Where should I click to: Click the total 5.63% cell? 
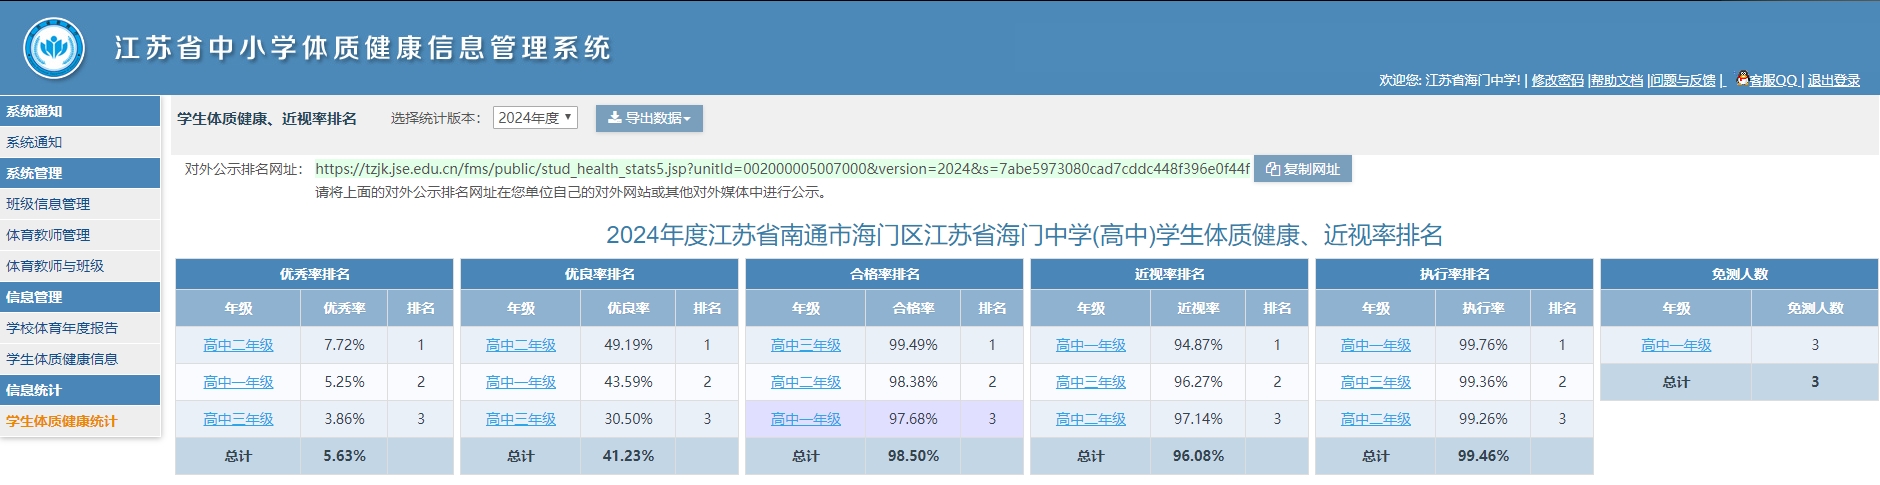pos(344,456)
